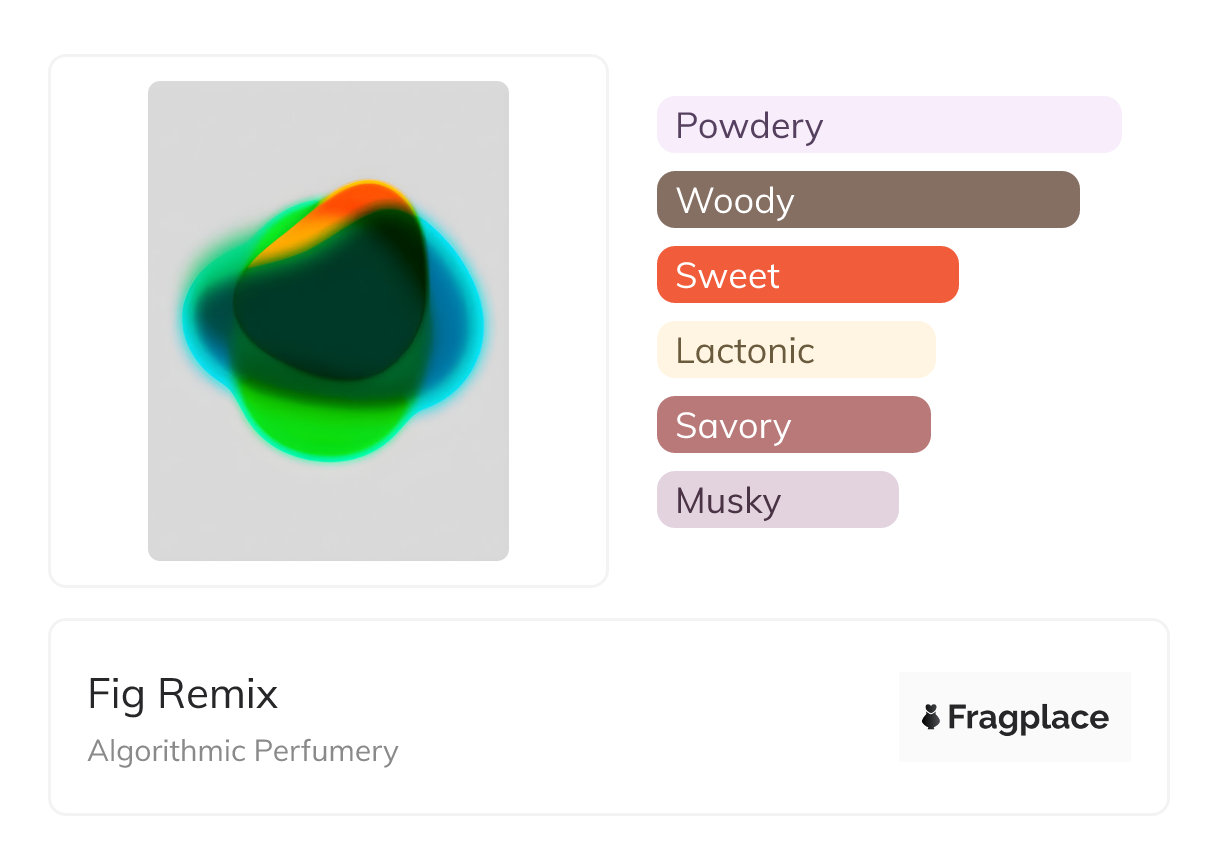The height and width of the screenshot is (864, 1218).
Task: Open the Fig Remix title
Action: 183,694
